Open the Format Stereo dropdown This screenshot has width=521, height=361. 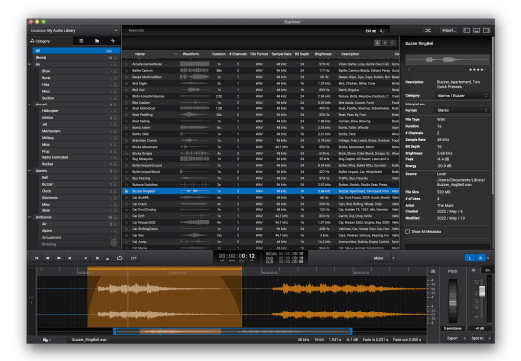pos(462,110)
